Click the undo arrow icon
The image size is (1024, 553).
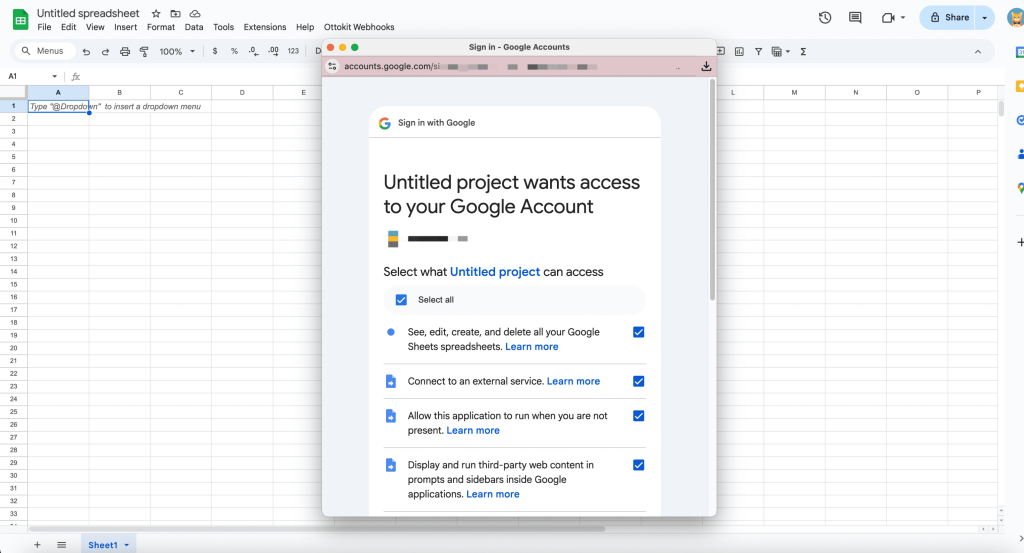click(x=86, y=51)
